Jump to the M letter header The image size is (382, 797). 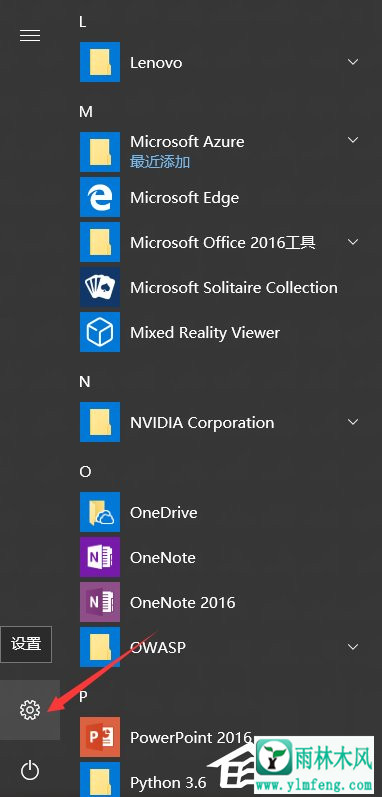coord(86,111)
